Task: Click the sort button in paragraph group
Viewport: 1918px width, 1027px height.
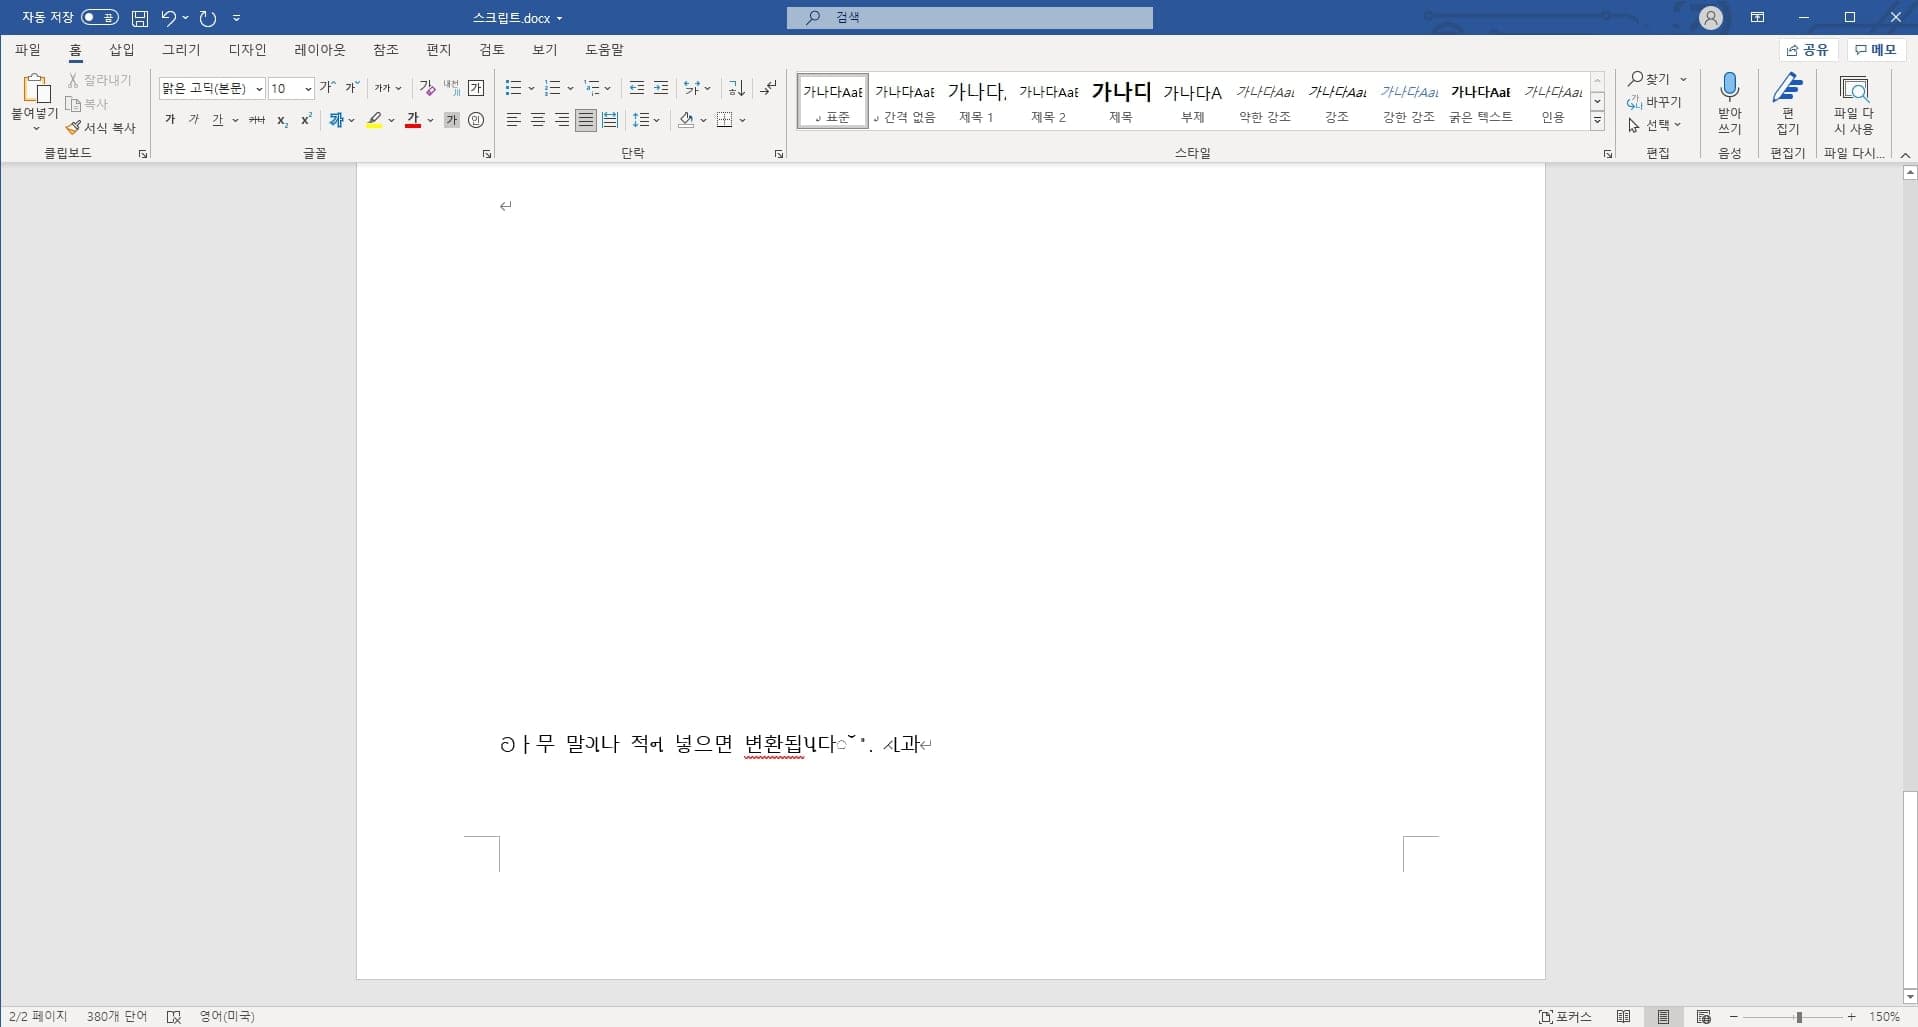Action: coord(737,88)
